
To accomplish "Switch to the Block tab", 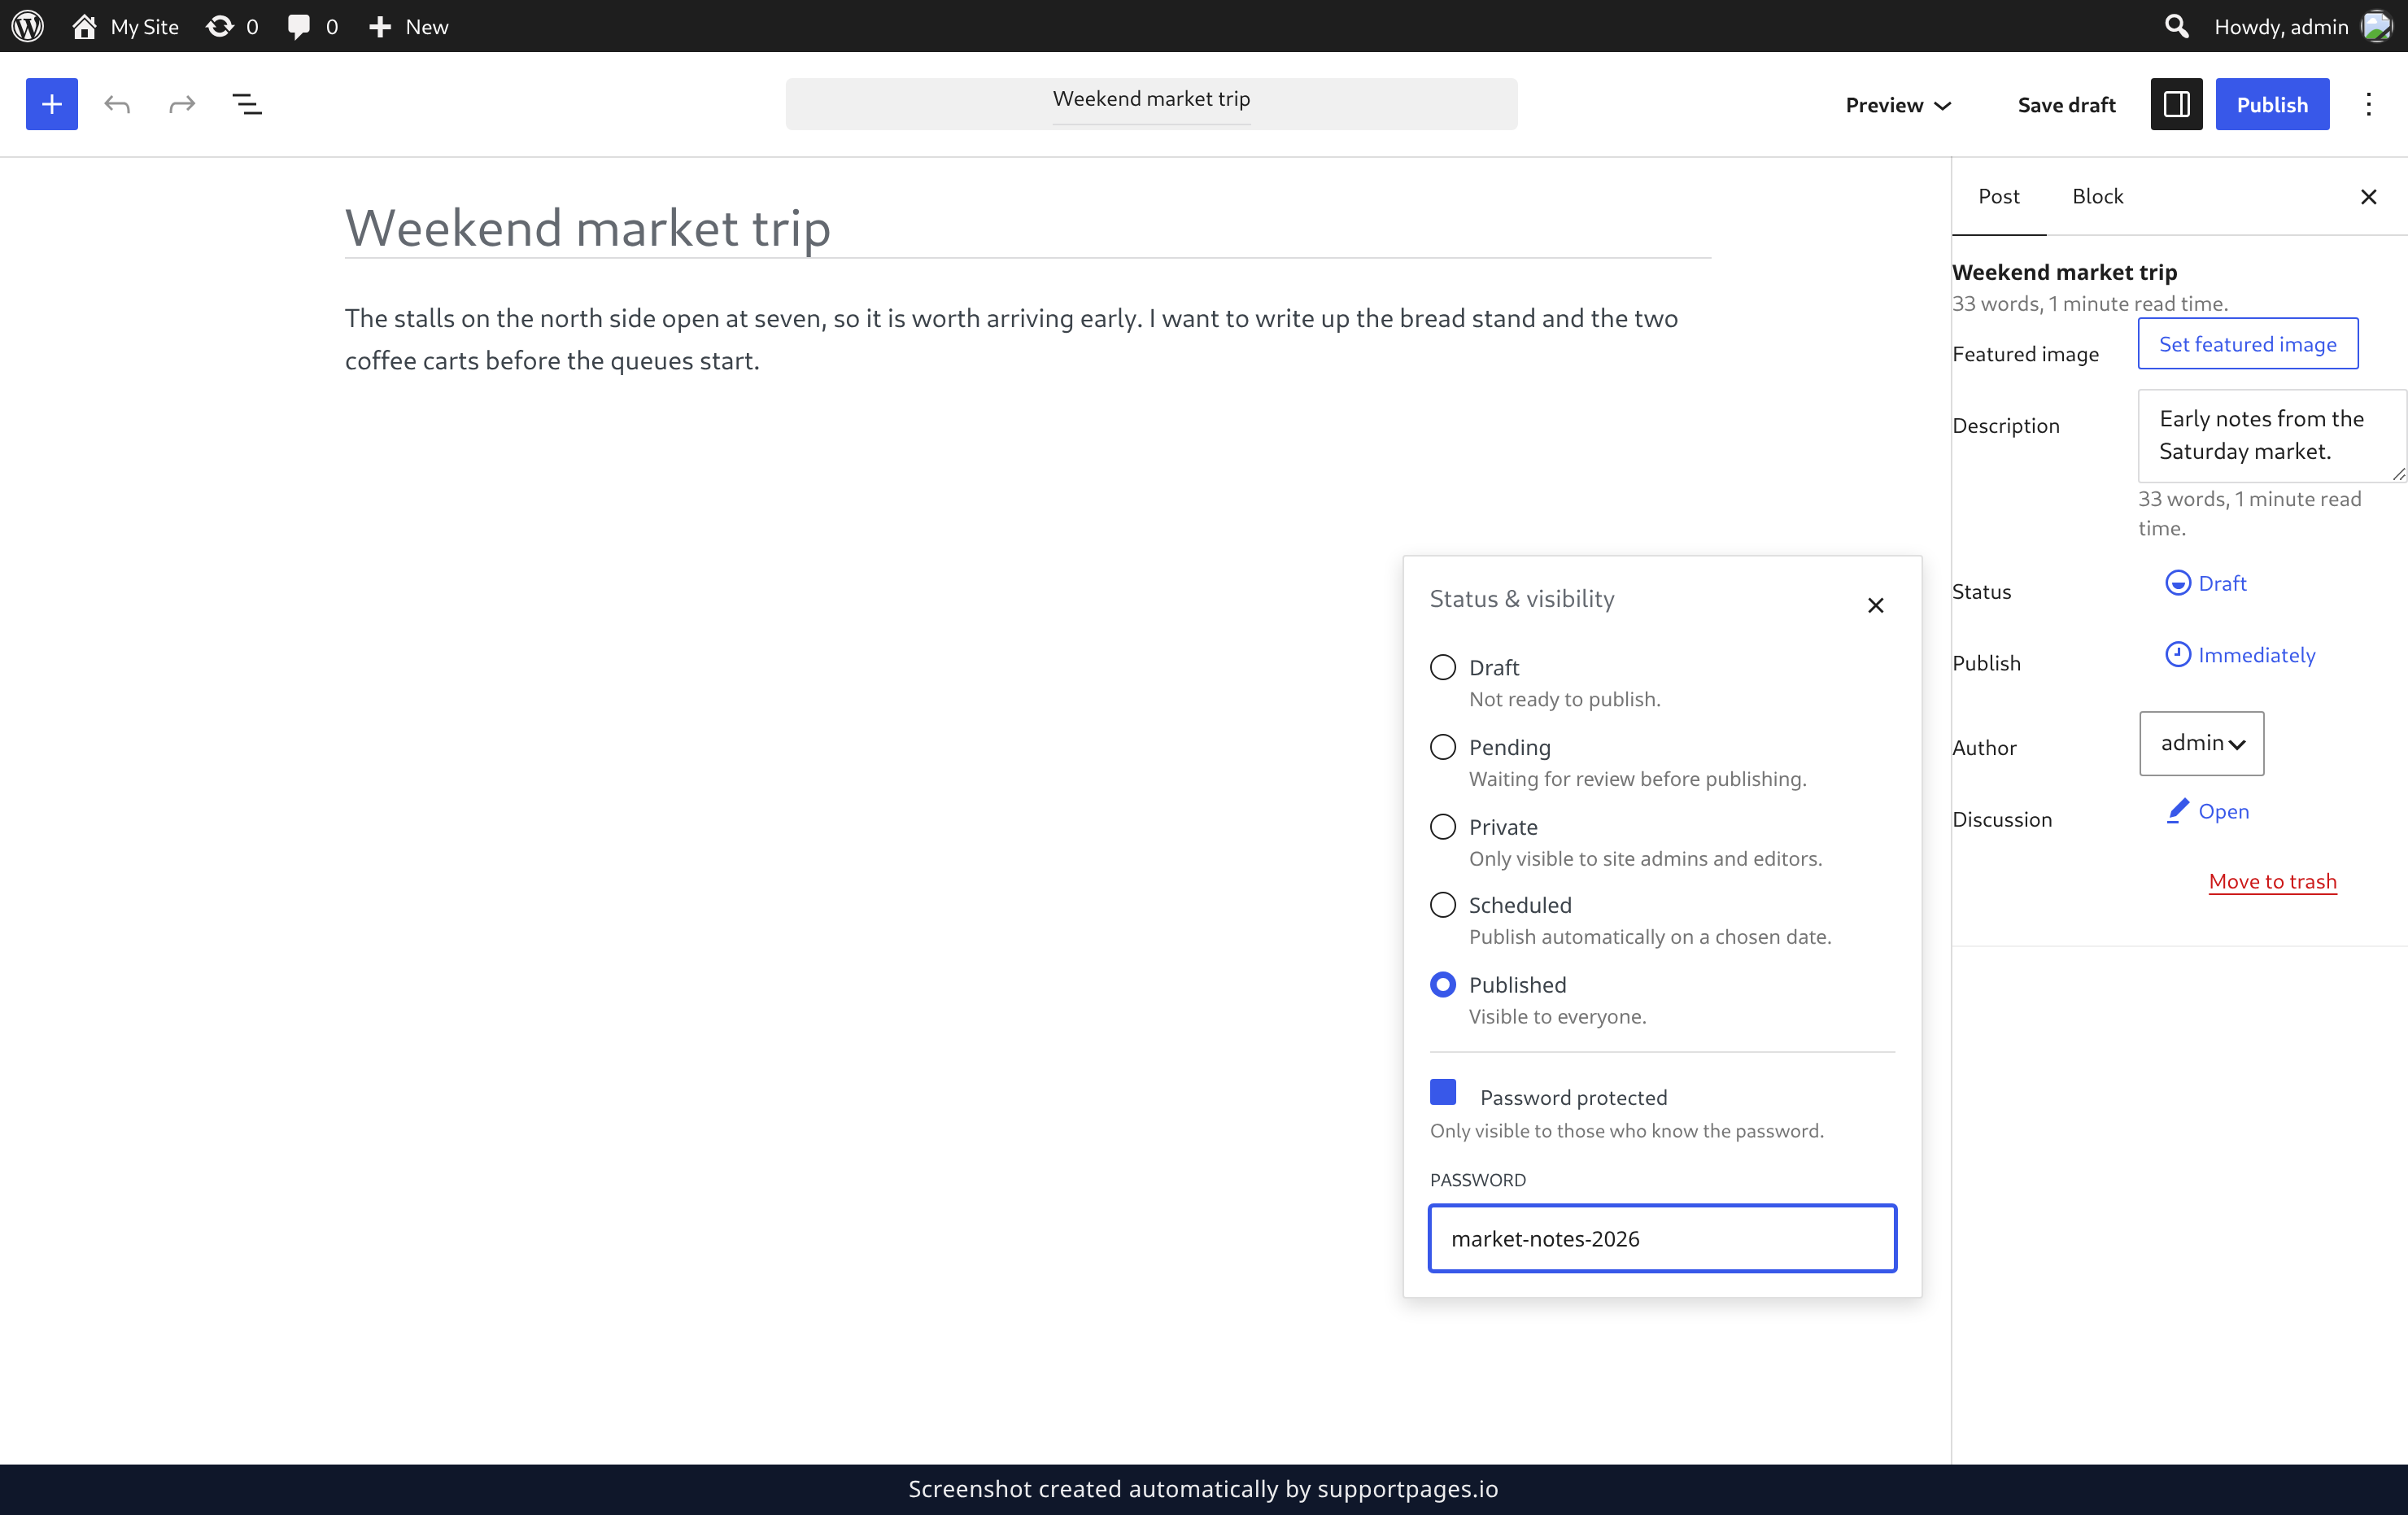I will click(2097, 196).
